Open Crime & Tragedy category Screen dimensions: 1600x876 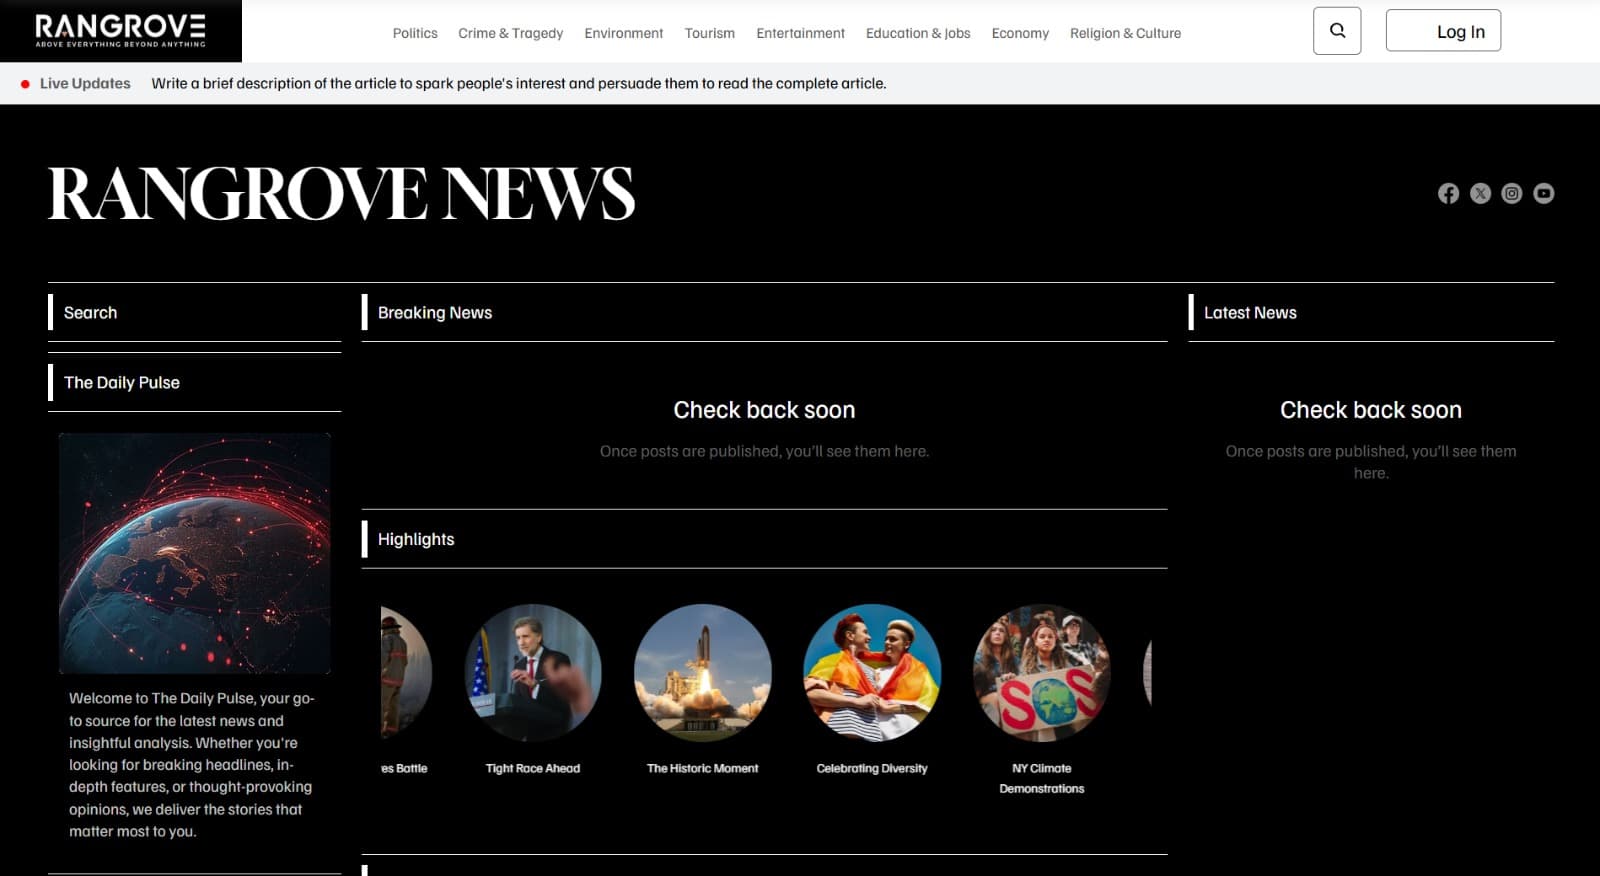[x=511, y=33]
